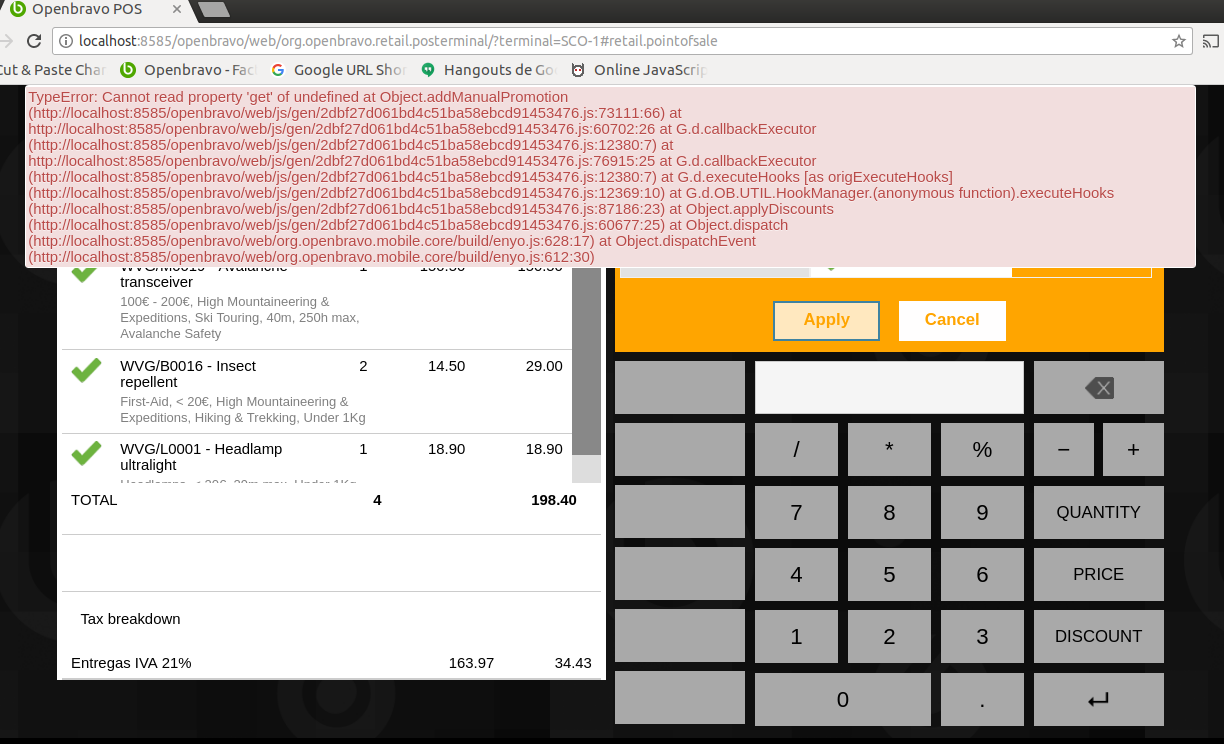
Task: Click the keypad entry display field
Action: tap(889, 387)
